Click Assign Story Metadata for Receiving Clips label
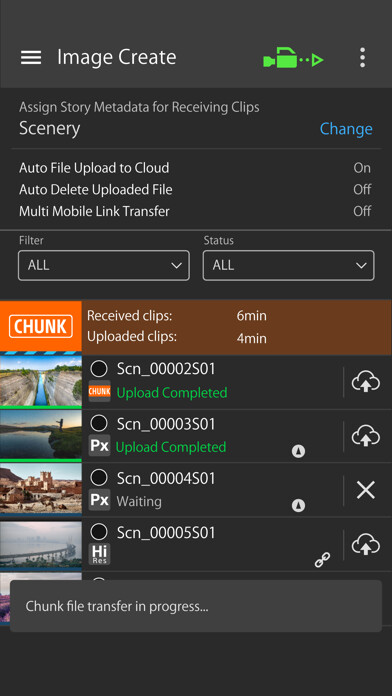Screen dimensions: 392x696 pos(139,107)
